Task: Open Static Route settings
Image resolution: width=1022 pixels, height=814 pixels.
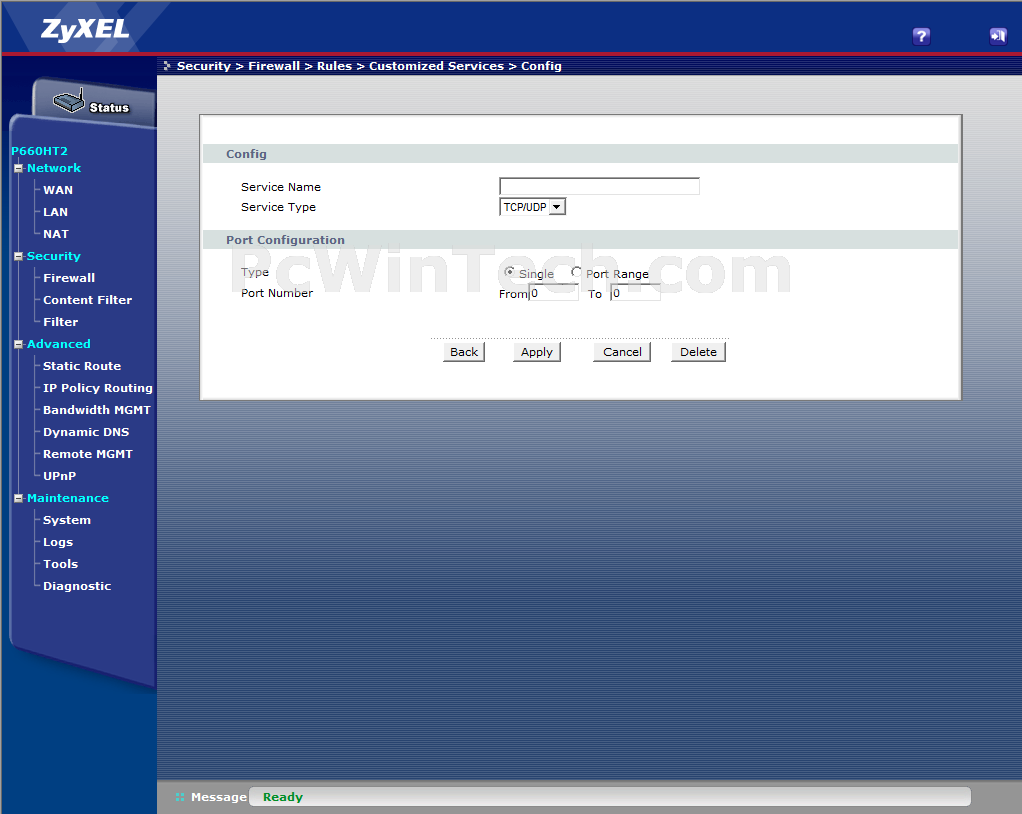Action: pyautogui.click(x=82, y=366)
